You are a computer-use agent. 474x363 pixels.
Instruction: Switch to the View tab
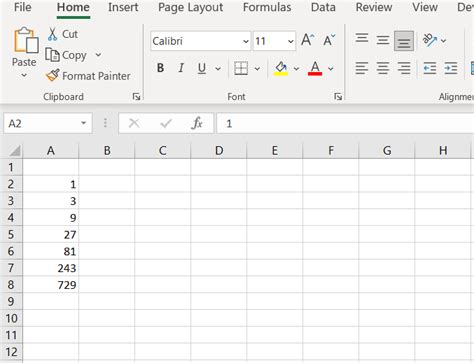pyautogui.click(x=425, y=7)
